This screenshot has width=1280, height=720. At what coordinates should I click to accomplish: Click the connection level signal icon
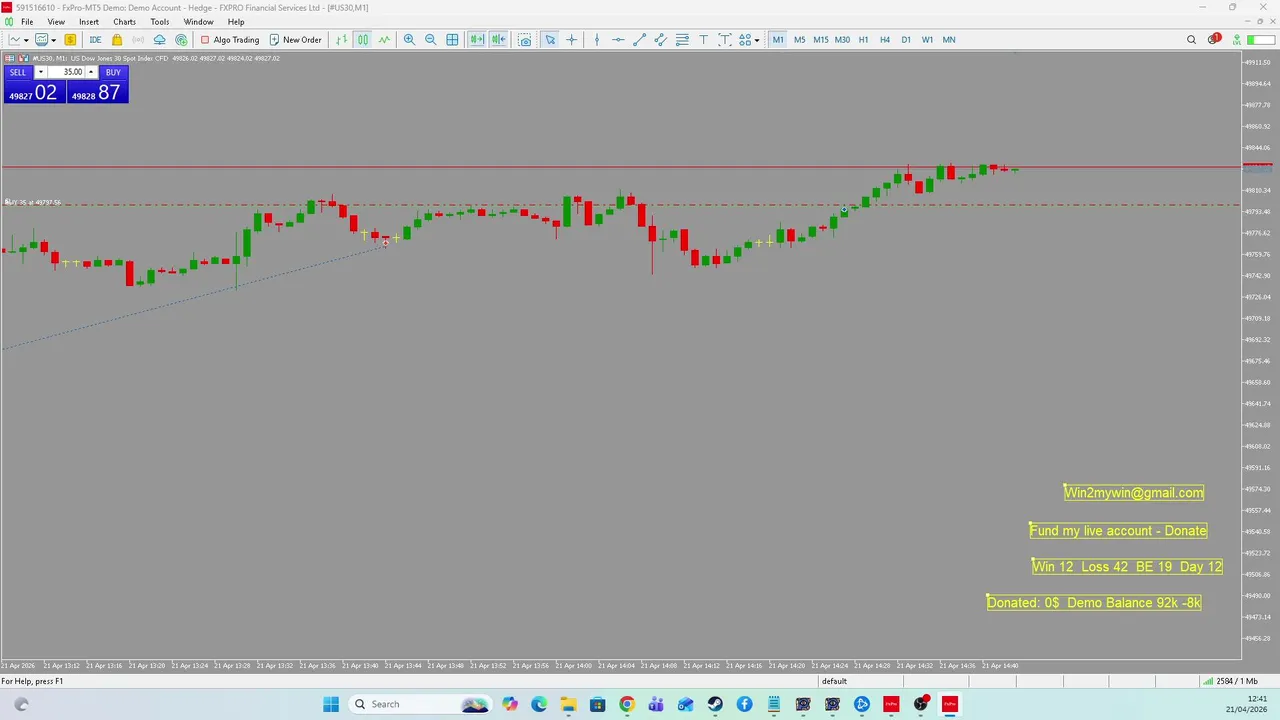tap(1237, 40)
